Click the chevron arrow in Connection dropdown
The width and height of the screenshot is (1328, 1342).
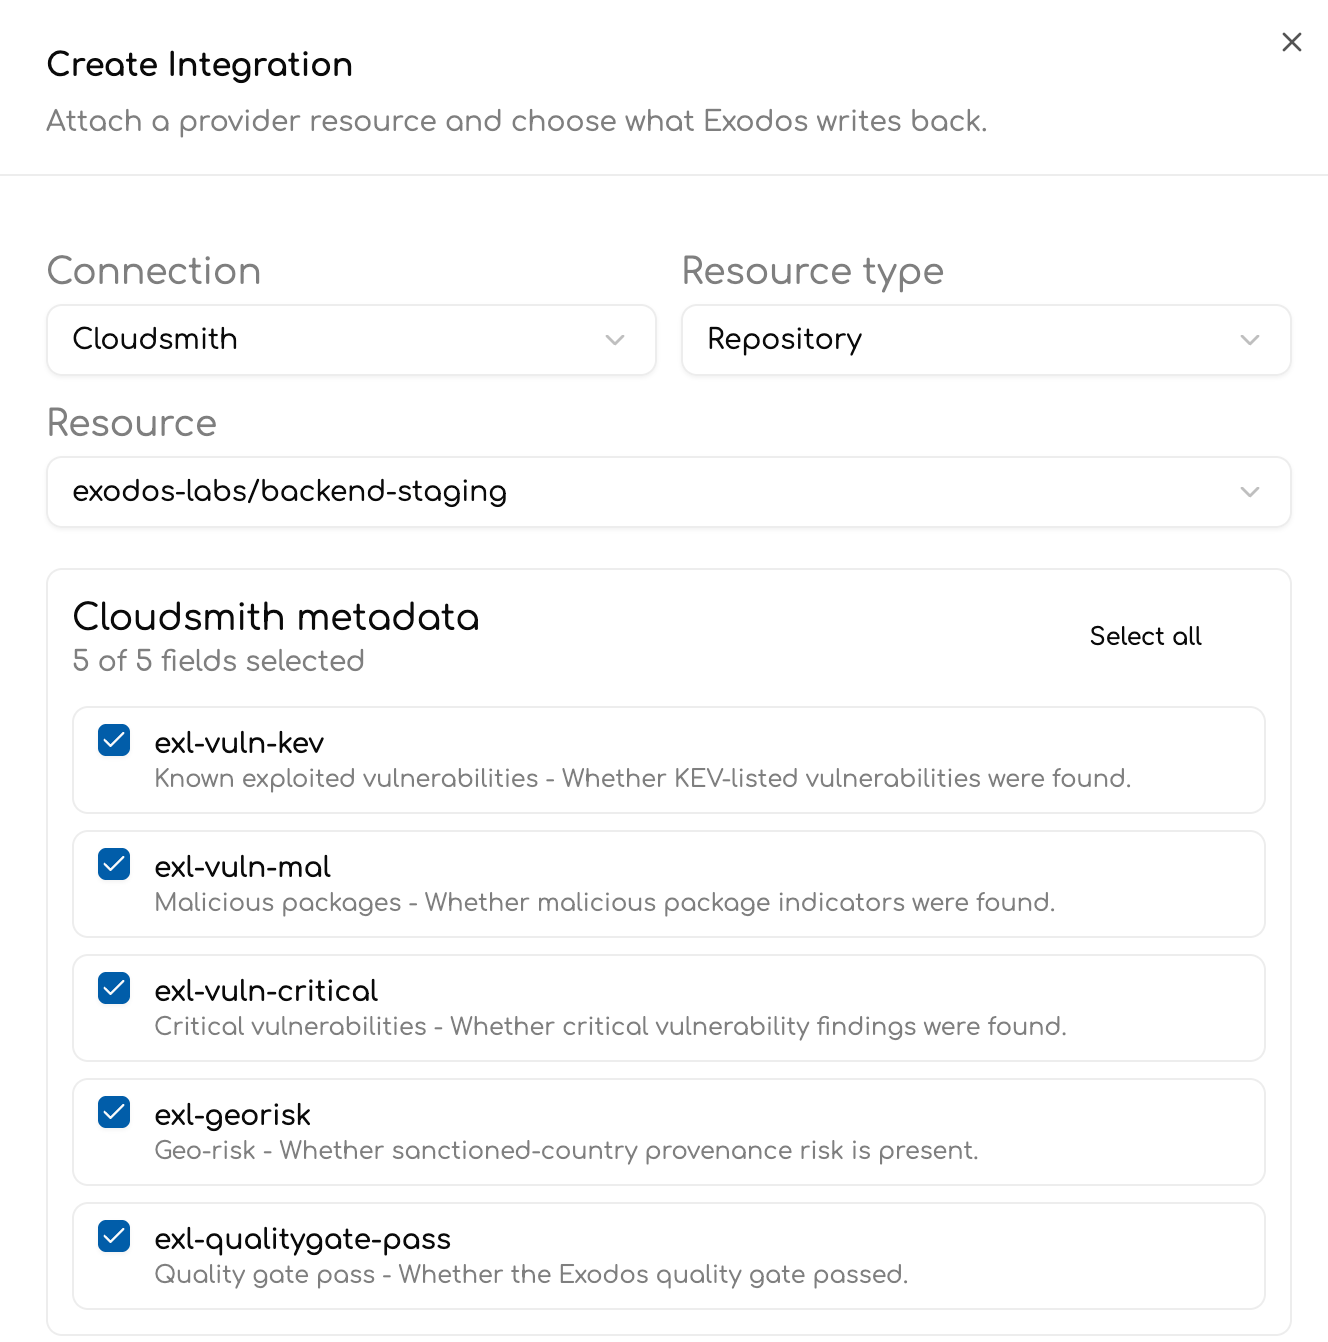[615, 340]
